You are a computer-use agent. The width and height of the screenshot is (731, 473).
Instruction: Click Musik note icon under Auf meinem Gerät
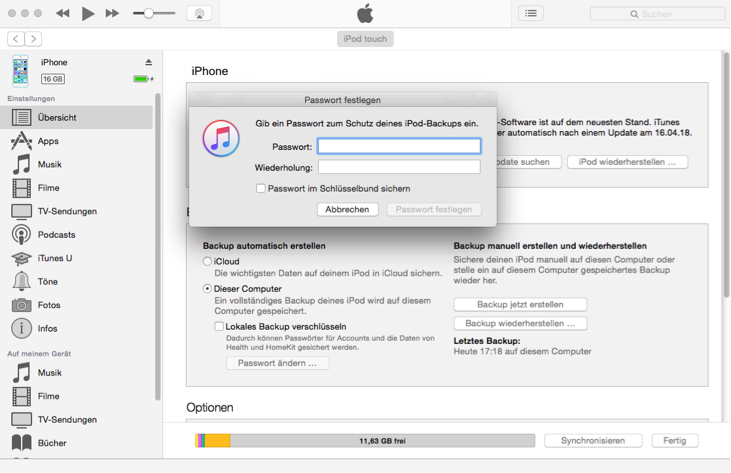[21, 373]
